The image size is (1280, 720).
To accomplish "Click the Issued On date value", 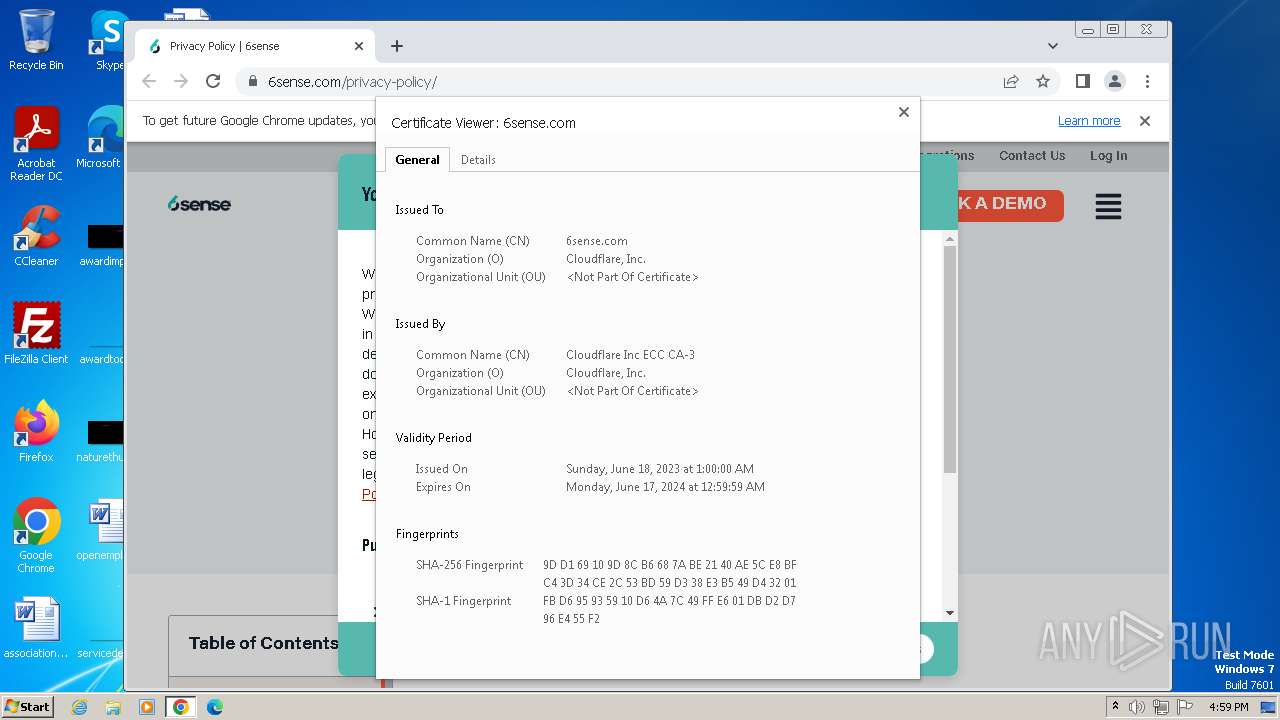I will click(x=660, y=469).
